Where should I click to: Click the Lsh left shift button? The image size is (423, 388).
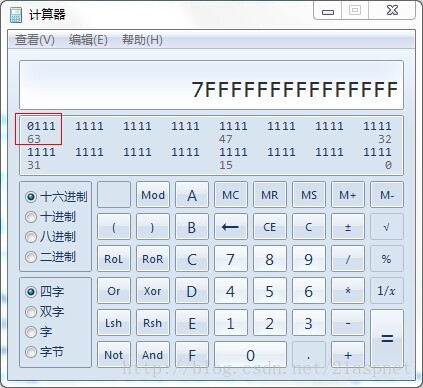[114, 323]
